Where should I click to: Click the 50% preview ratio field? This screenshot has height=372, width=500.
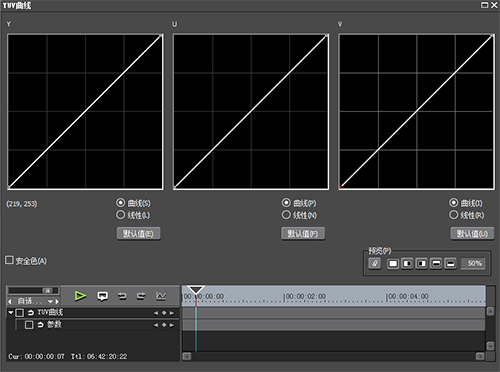click(473, 263)
